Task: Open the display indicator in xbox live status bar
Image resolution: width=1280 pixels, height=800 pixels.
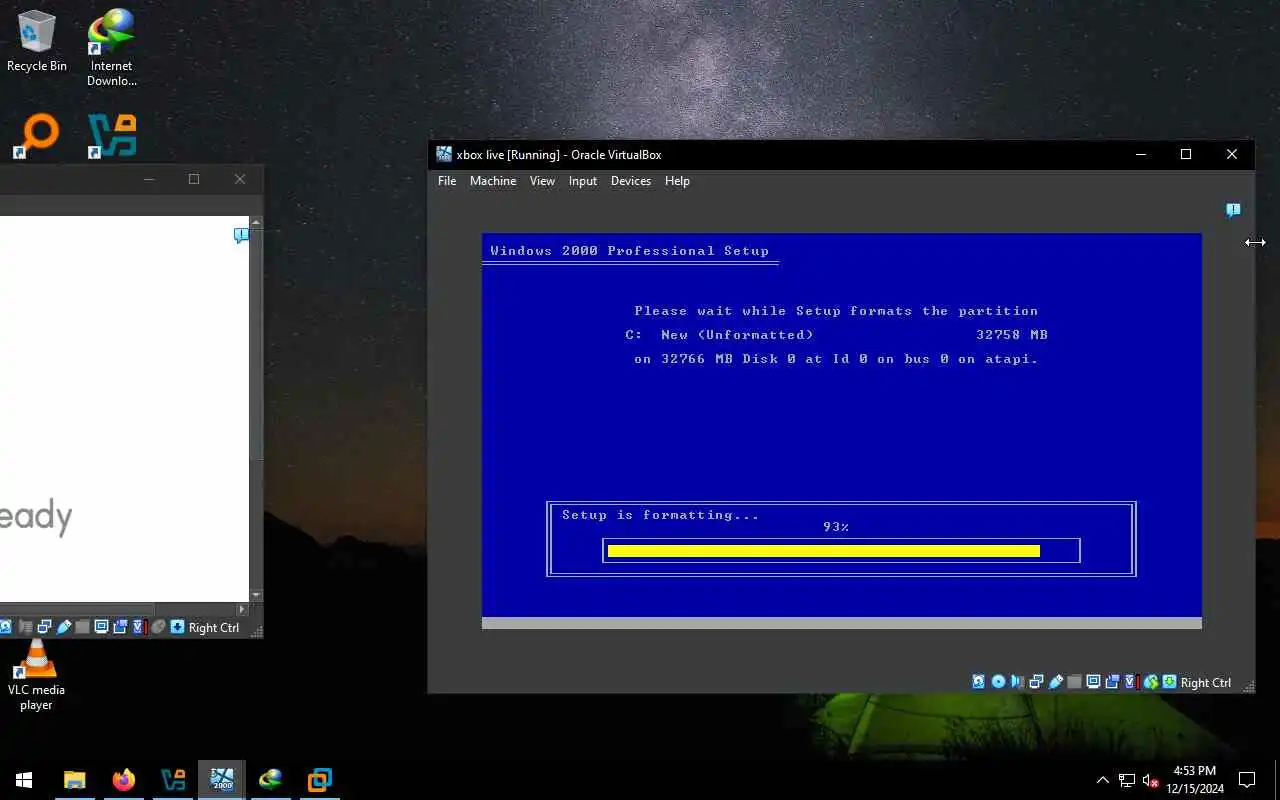Action: [x=1094, y=682]
